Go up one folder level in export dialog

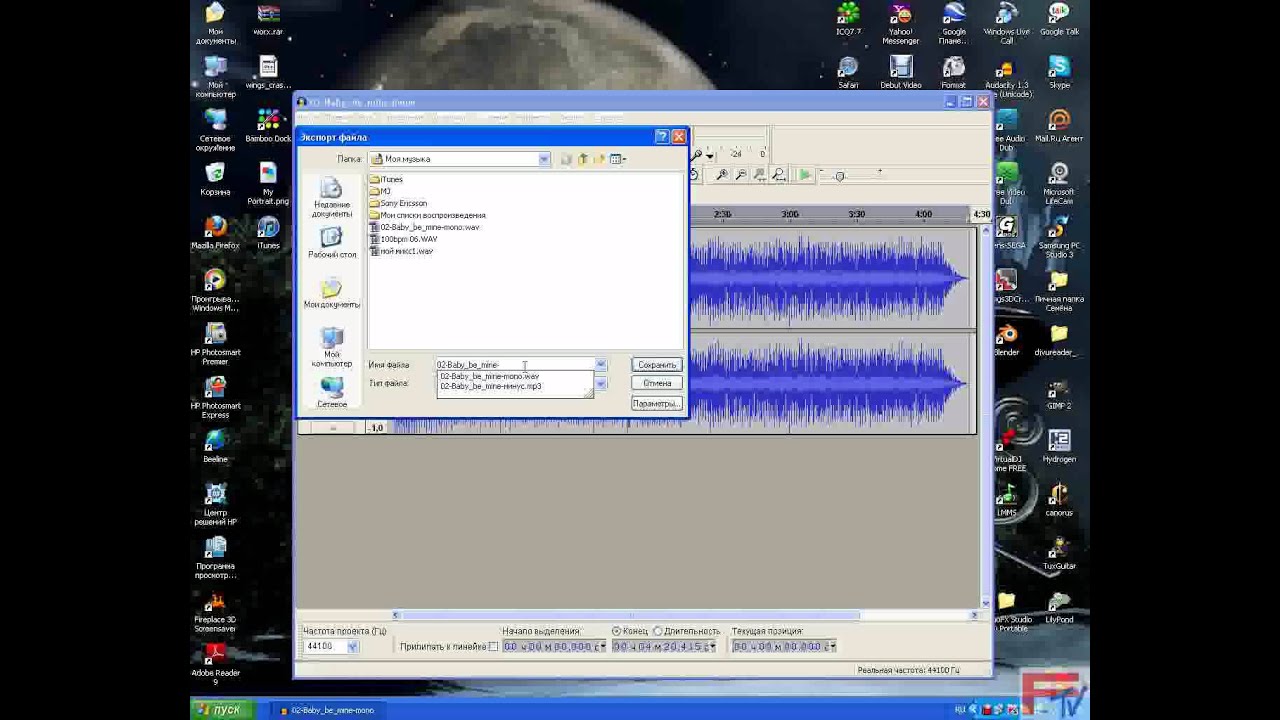click(583, 159)
